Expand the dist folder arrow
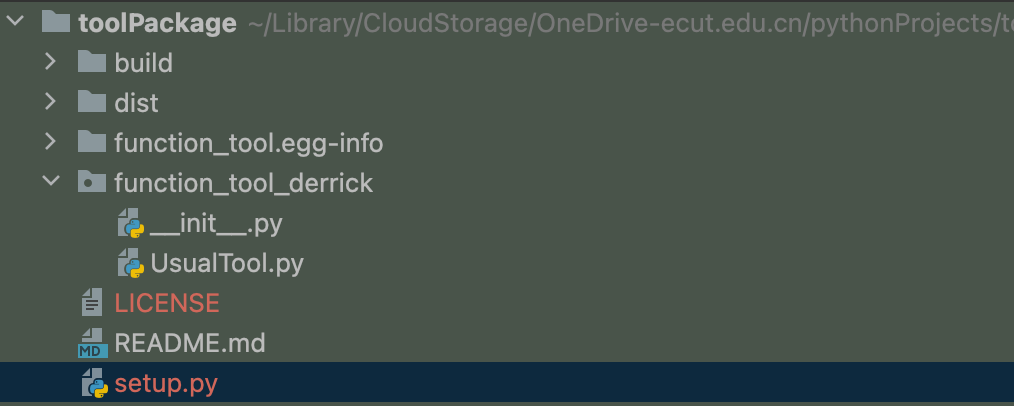1014x406 pixels. pyautogui.click(x=51, y=102)
